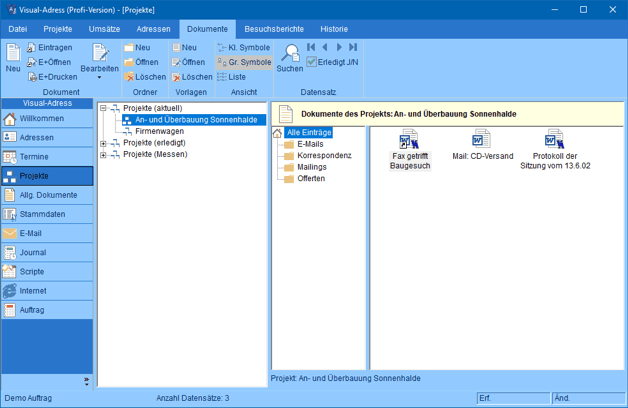The image size is (628, 408).
Task: Open the Offerten folder
Action: pyautogui.click(x=311, y=179)
